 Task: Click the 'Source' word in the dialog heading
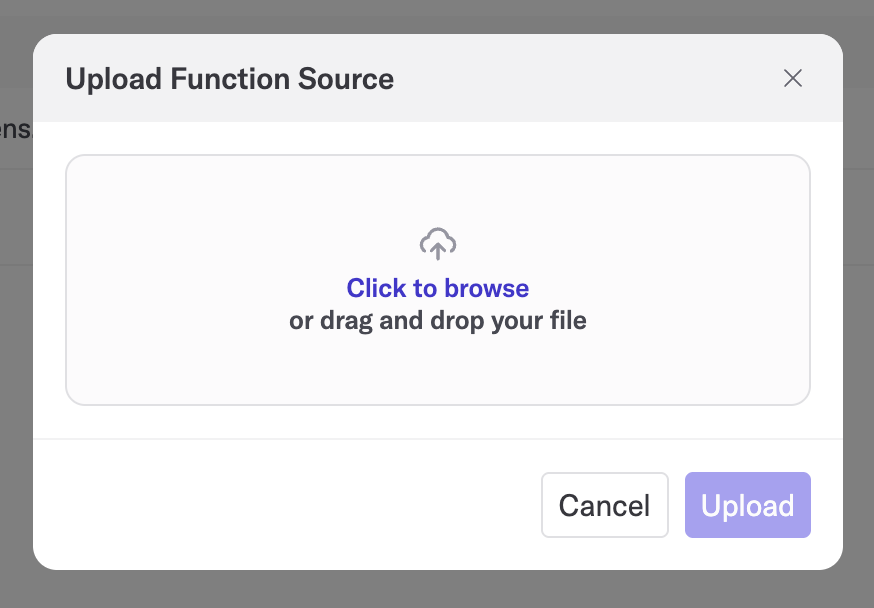tap(346, 79)
